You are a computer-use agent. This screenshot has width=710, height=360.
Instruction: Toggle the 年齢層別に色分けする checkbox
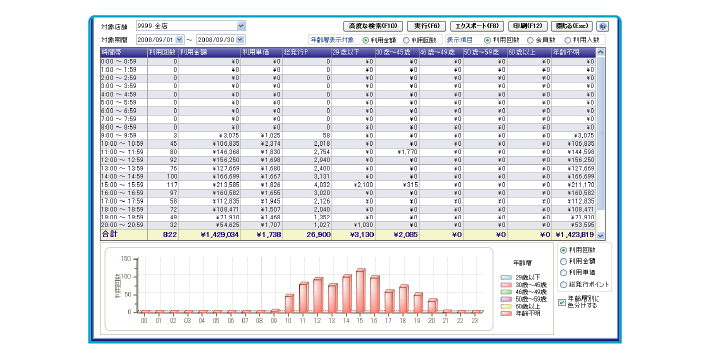pos(562,302)
